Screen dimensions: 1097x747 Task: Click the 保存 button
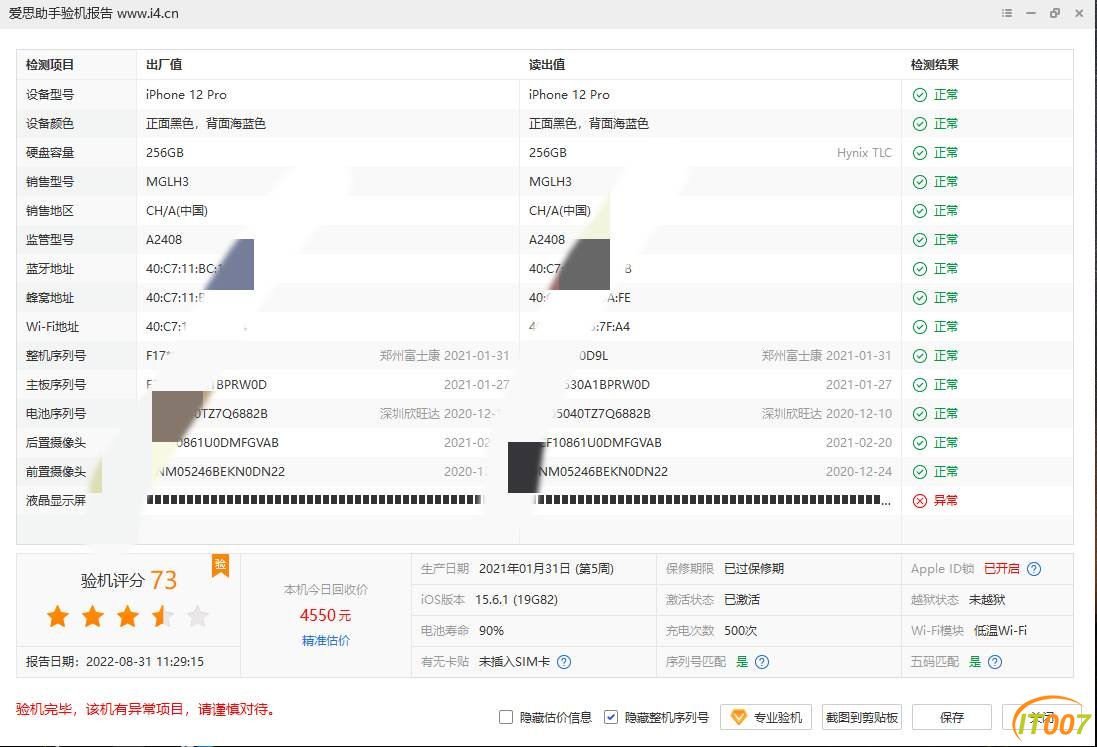coord(952,717)
